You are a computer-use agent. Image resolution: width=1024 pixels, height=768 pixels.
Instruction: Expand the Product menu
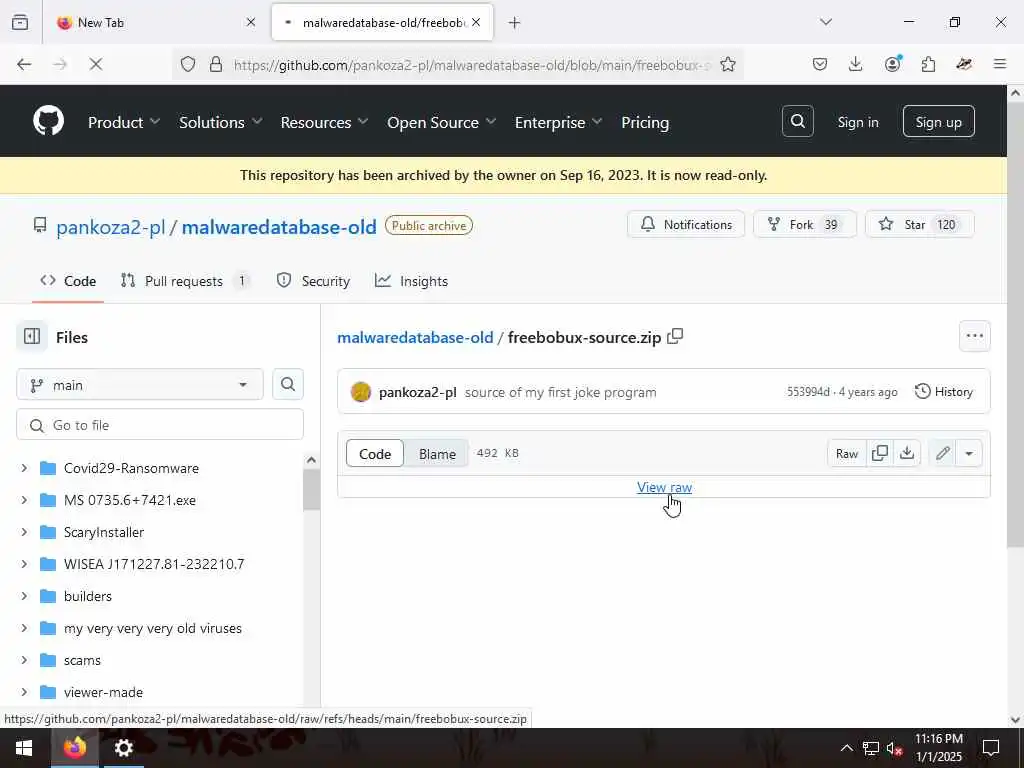[x=124, y=122]
